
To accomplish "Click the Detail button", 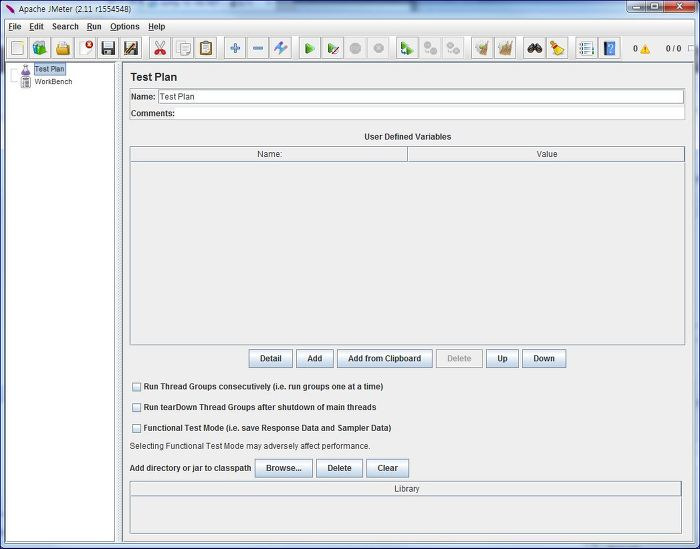I will 271,358.
